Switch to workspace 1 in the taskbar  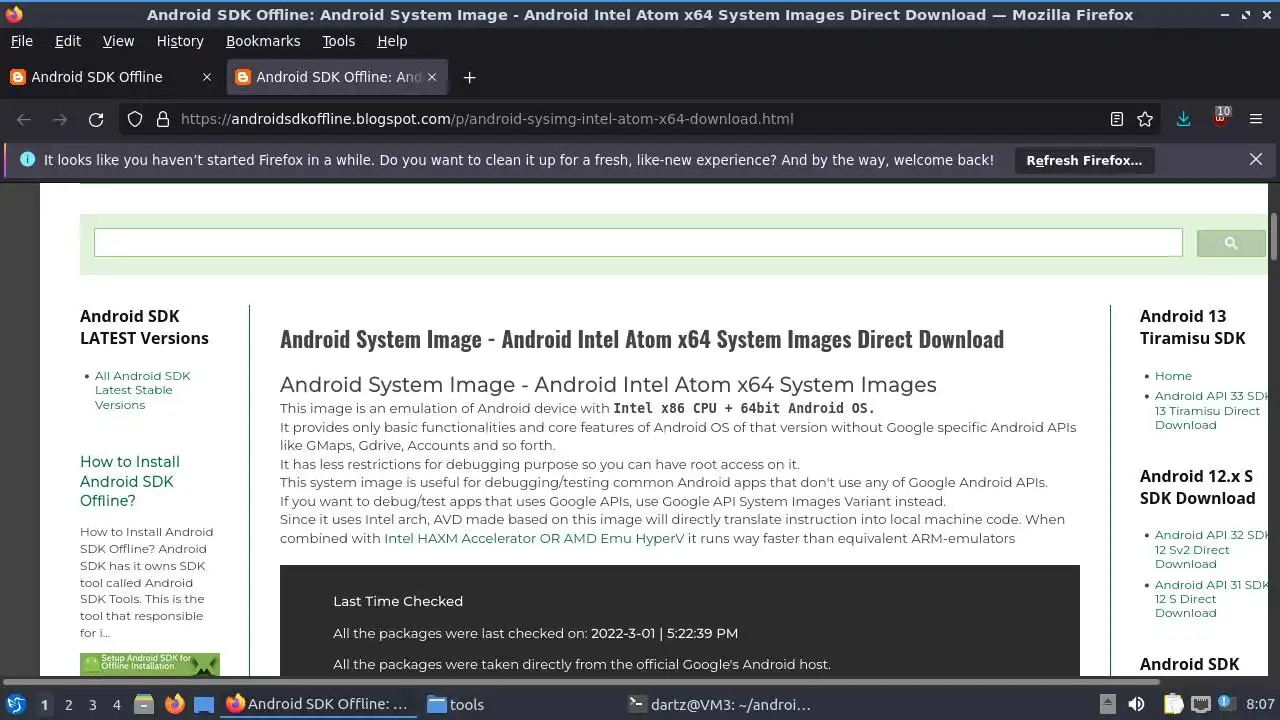(44, 704)
